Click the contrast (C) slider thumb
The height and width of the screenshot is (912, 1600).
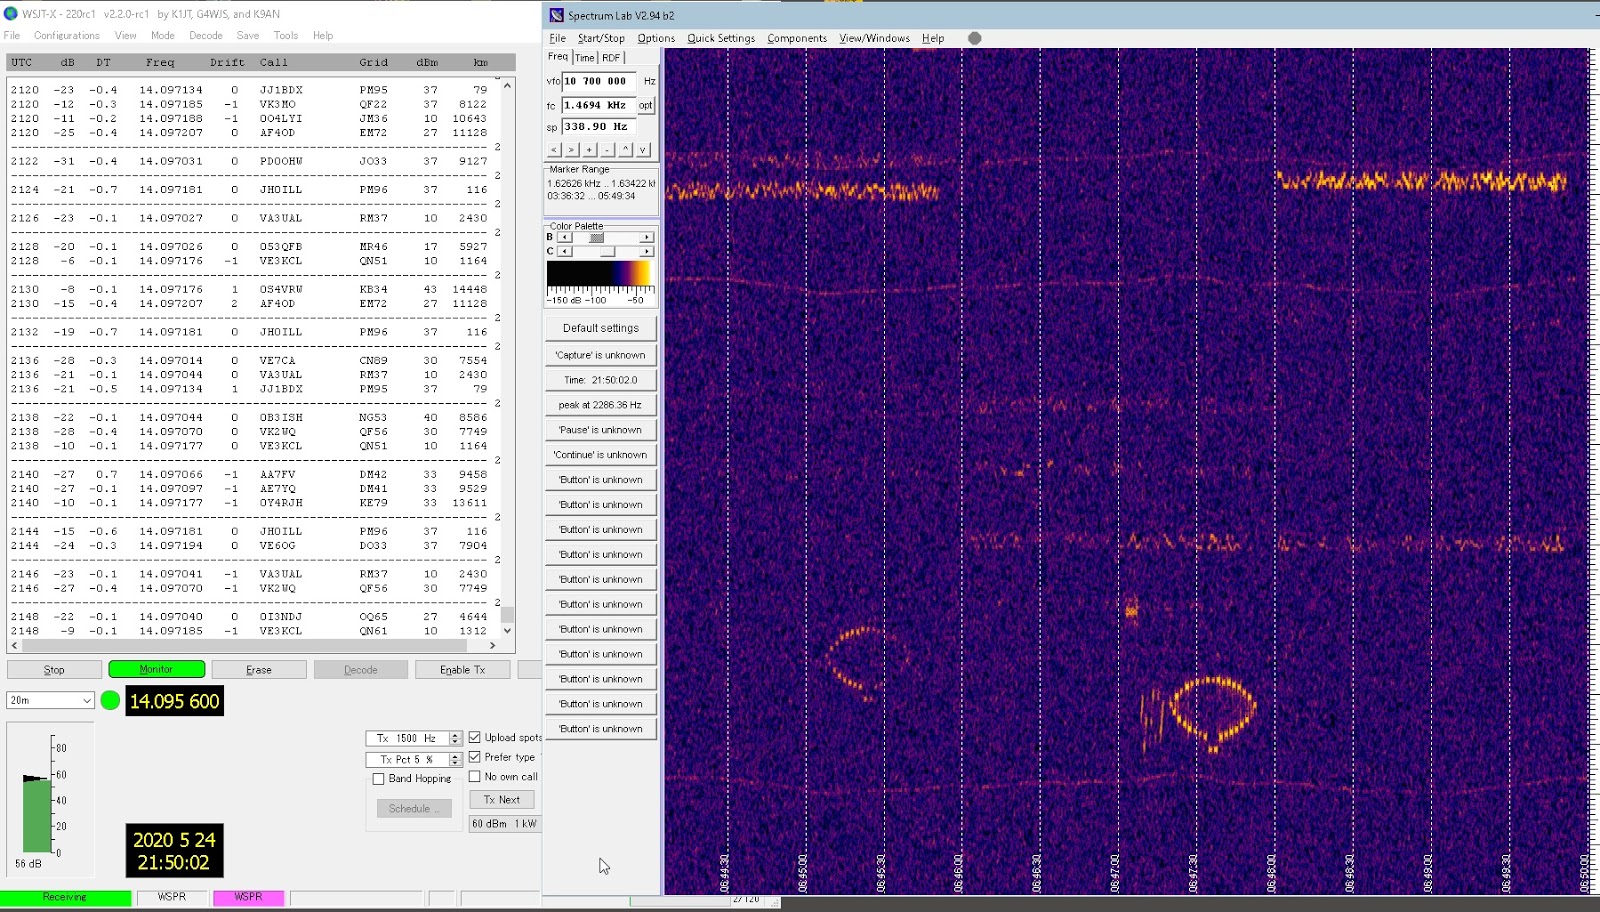click(607, 251)
